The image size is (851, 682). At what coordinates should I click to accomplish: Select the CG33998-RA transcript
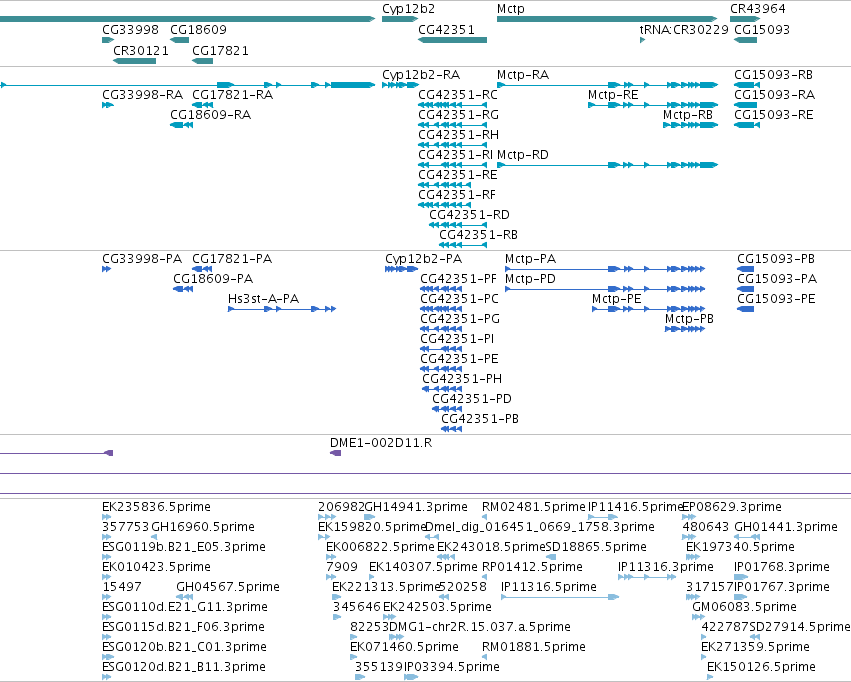pos(108,105)
